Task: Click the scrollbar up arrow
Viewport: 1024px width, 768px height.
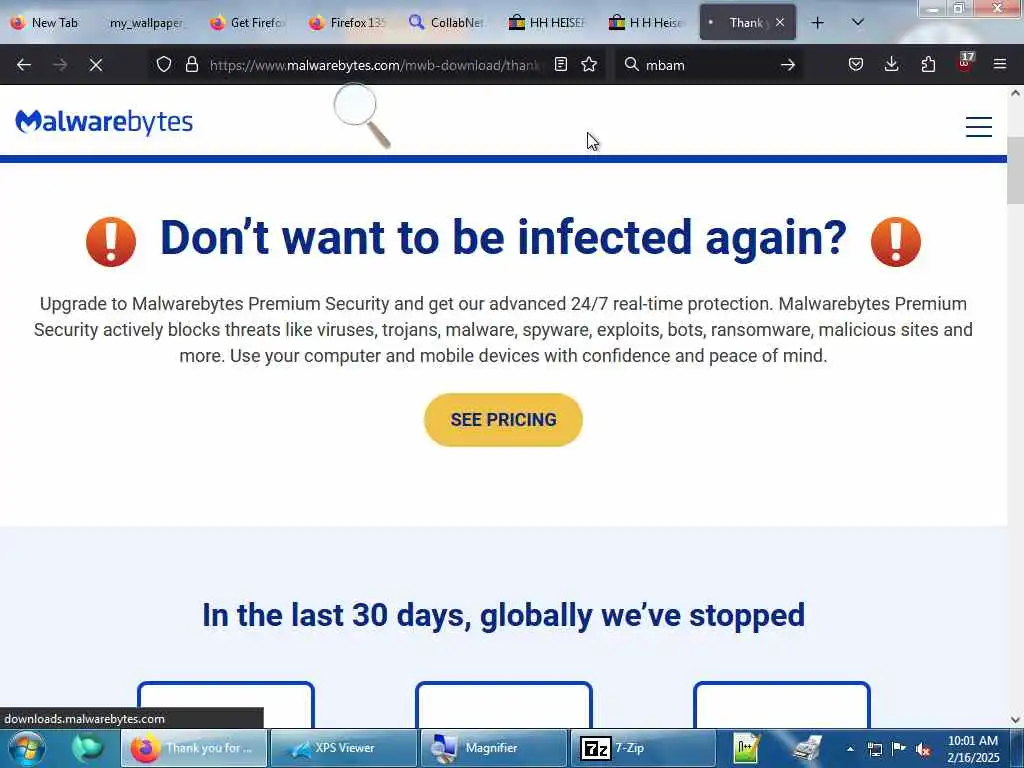Action: point(1015,93)
